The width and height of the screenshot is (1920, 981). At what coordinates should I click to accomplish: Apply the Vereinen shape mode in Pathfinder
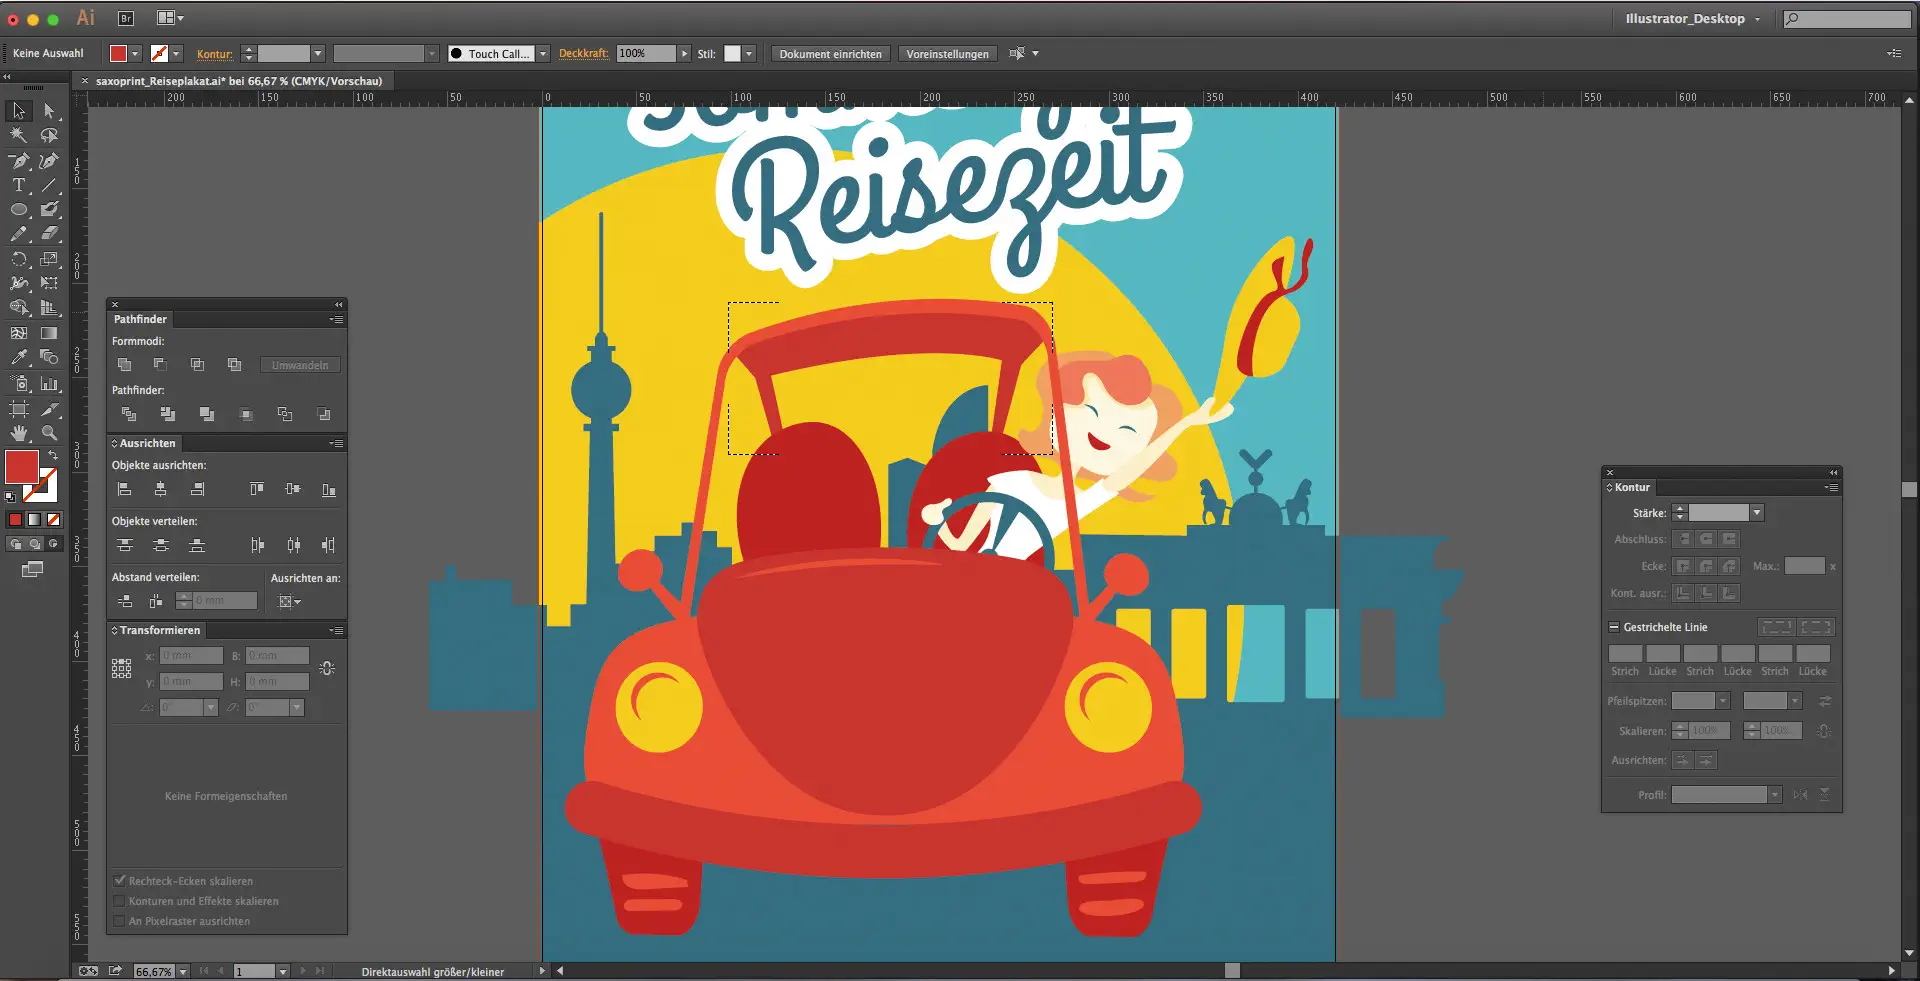click(125, 365)
